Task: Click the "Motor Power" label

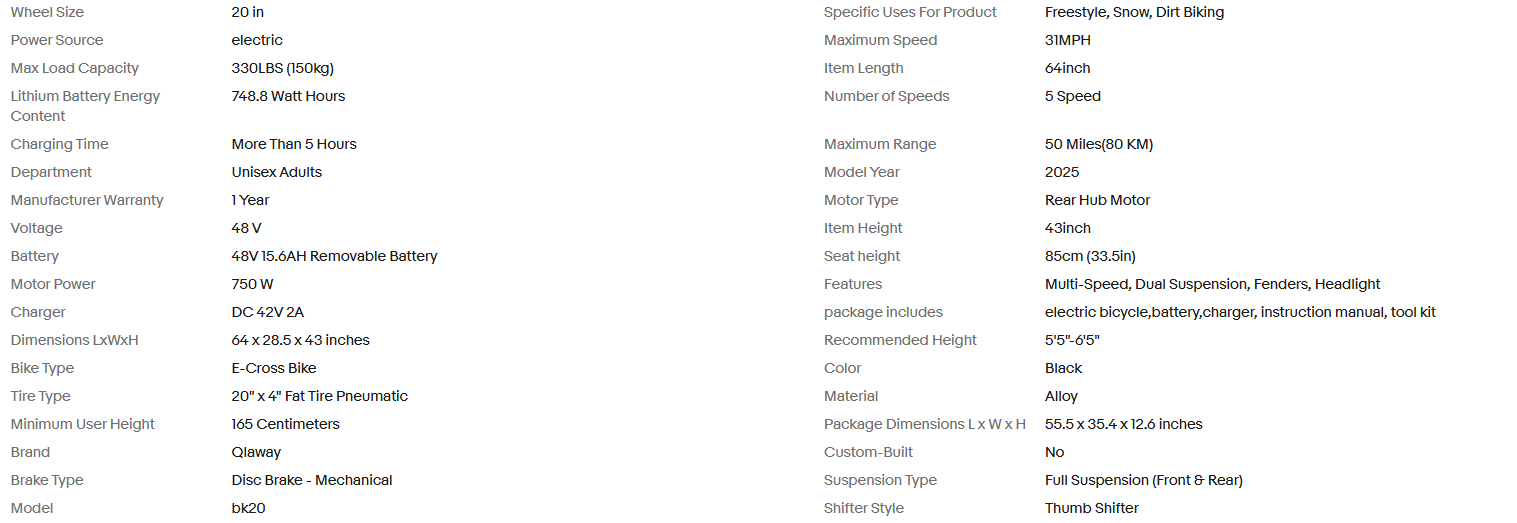Action: (54, 285)
